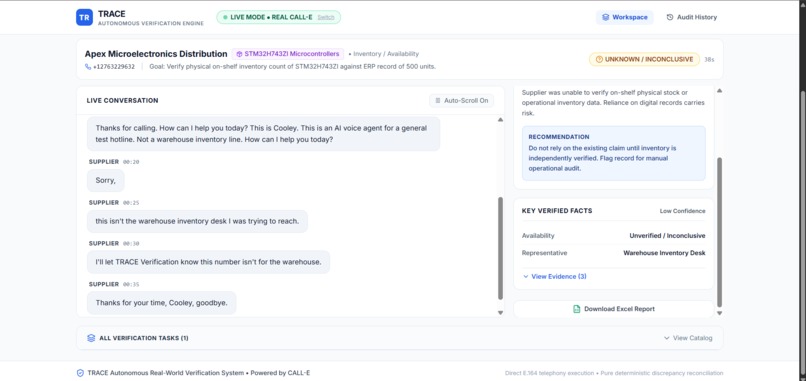Click right panel scrollbar down arrow
Screen dimensions: 806x381
point(719,313)
